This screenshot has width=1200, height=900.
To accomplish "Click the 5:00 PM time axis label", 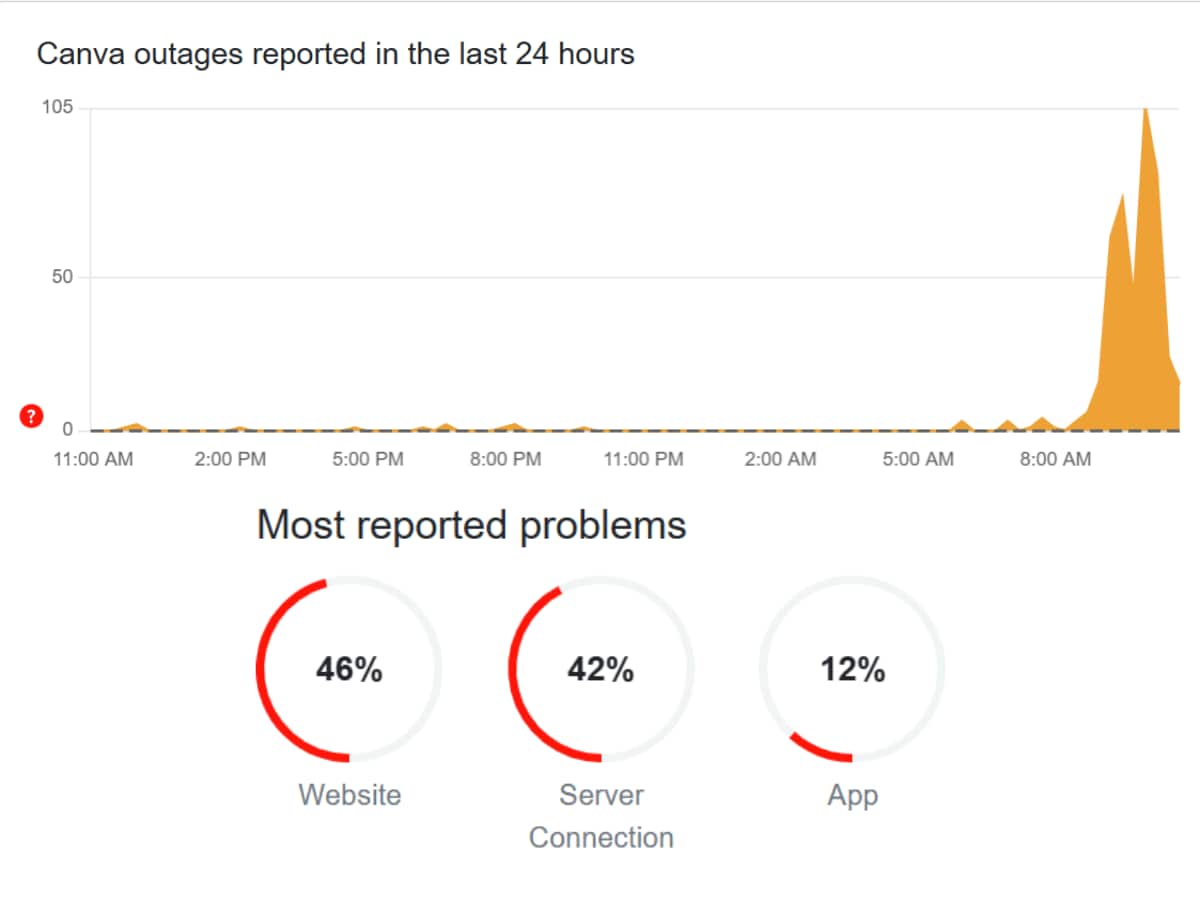I will (x=368, y=459).
